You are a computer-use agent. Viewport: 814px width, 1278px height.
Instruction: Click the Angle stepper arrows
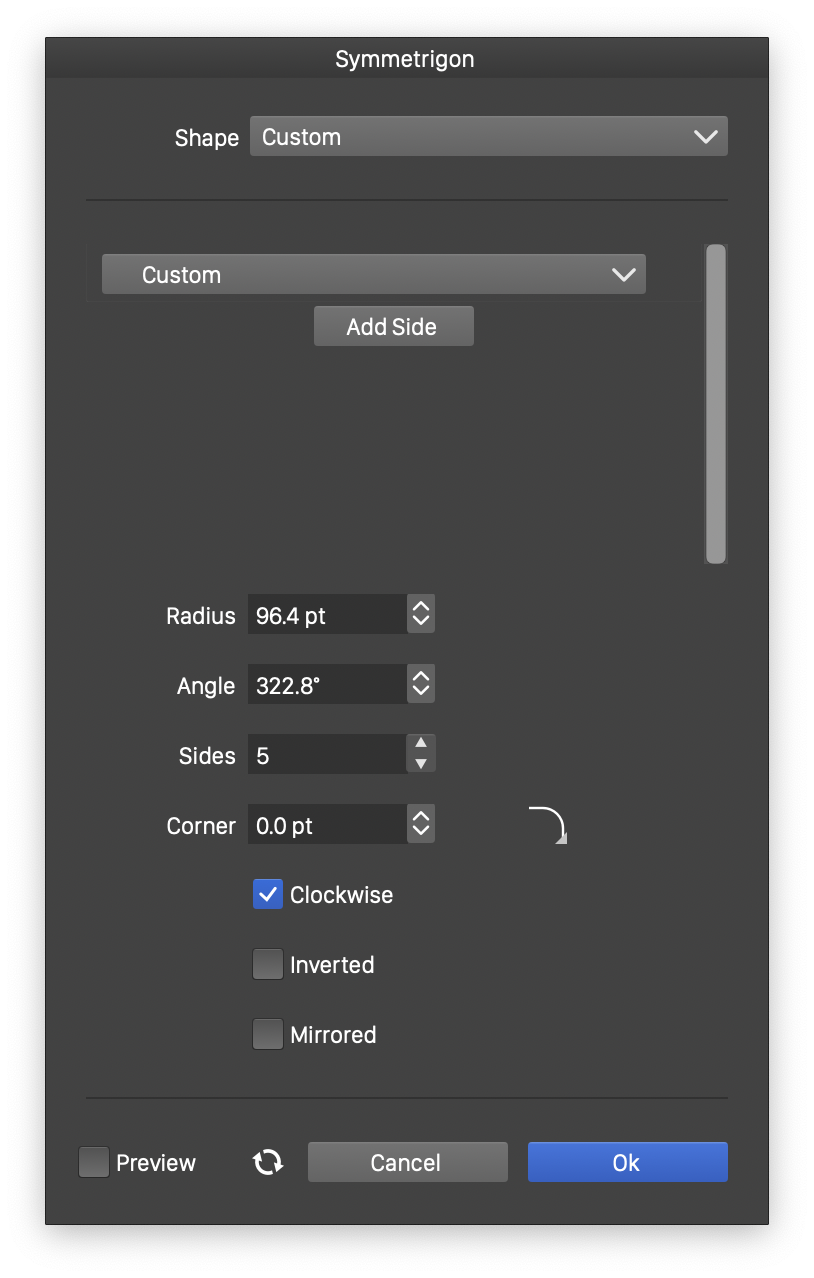421,684
